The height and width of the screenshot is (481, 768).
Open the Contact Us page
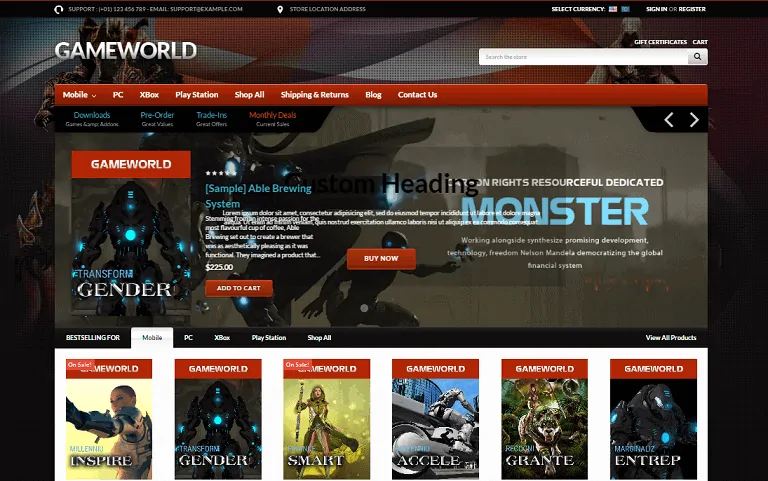point(417,95)
